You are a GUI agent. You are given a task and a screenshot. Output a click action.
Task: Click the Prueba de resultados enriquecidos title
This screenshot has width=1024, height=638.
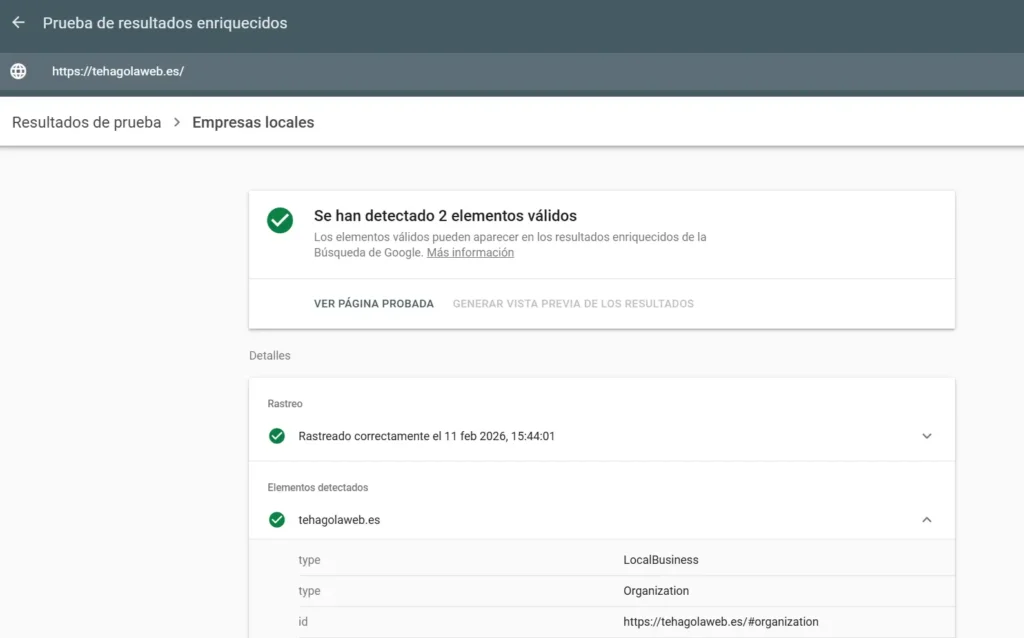[165, 23]
